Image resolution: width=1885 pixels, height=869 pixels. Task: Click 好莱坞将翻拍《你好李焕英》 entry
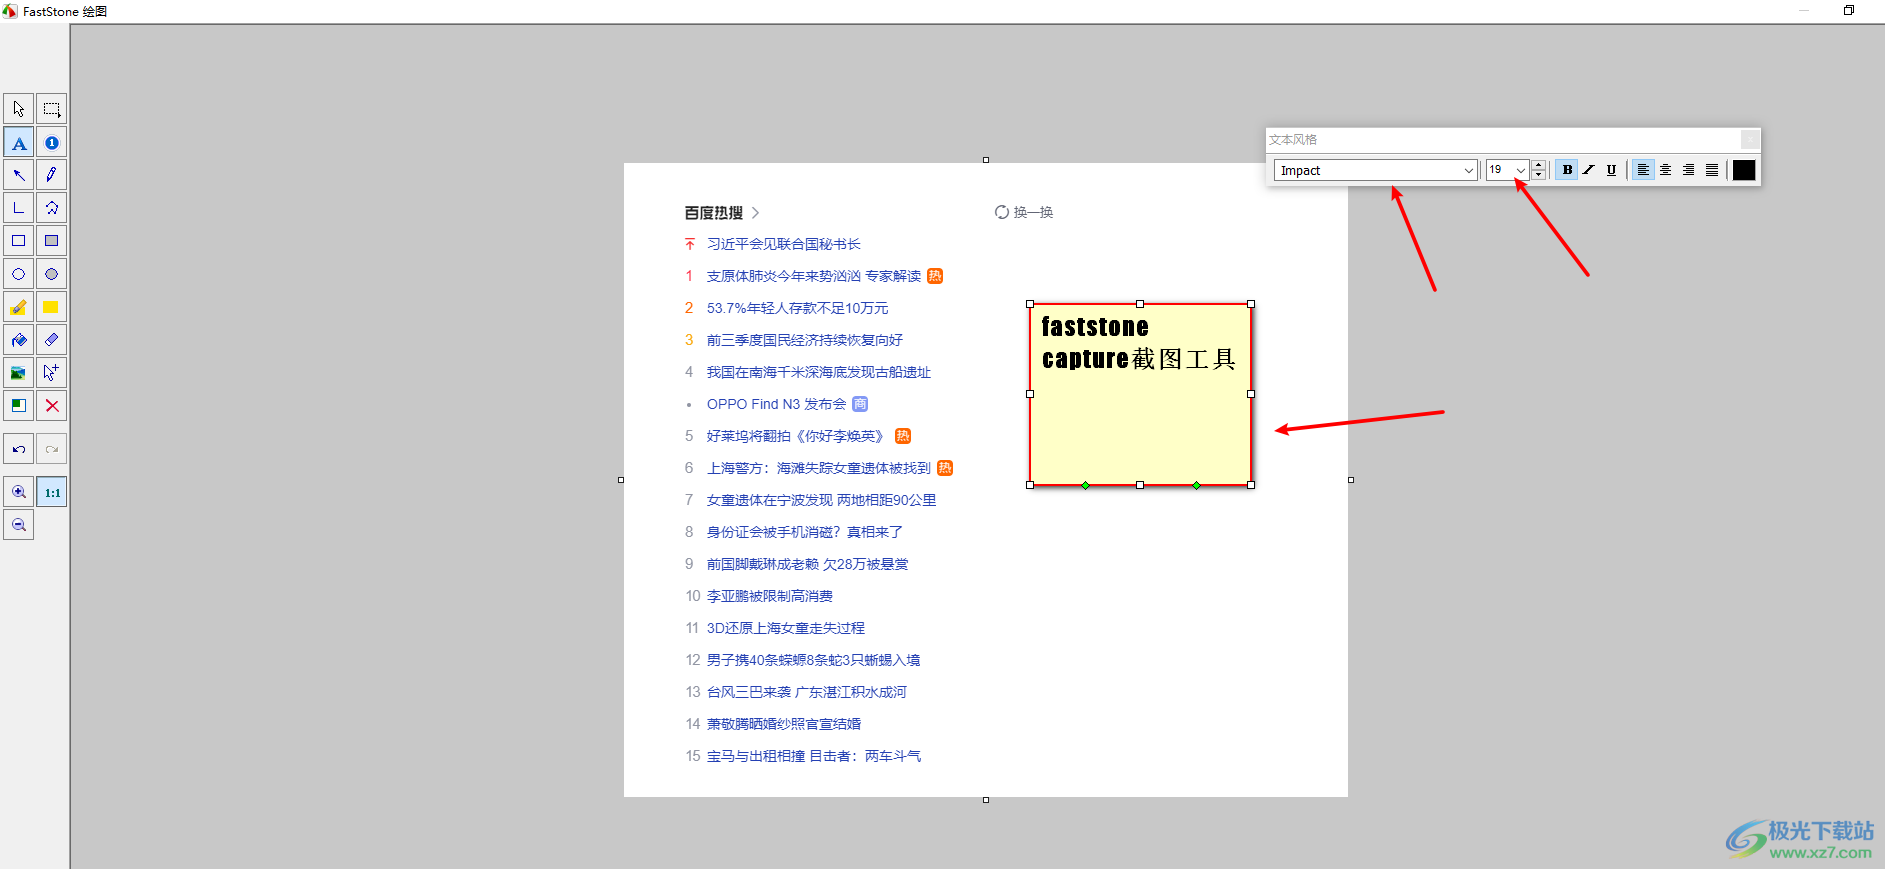click(797, 436)
